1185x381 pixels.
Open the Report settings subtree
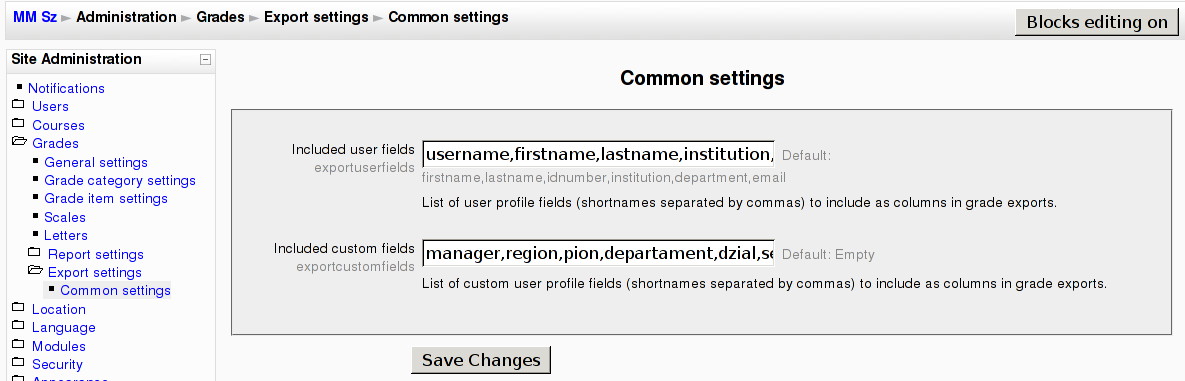click(95, 255)
